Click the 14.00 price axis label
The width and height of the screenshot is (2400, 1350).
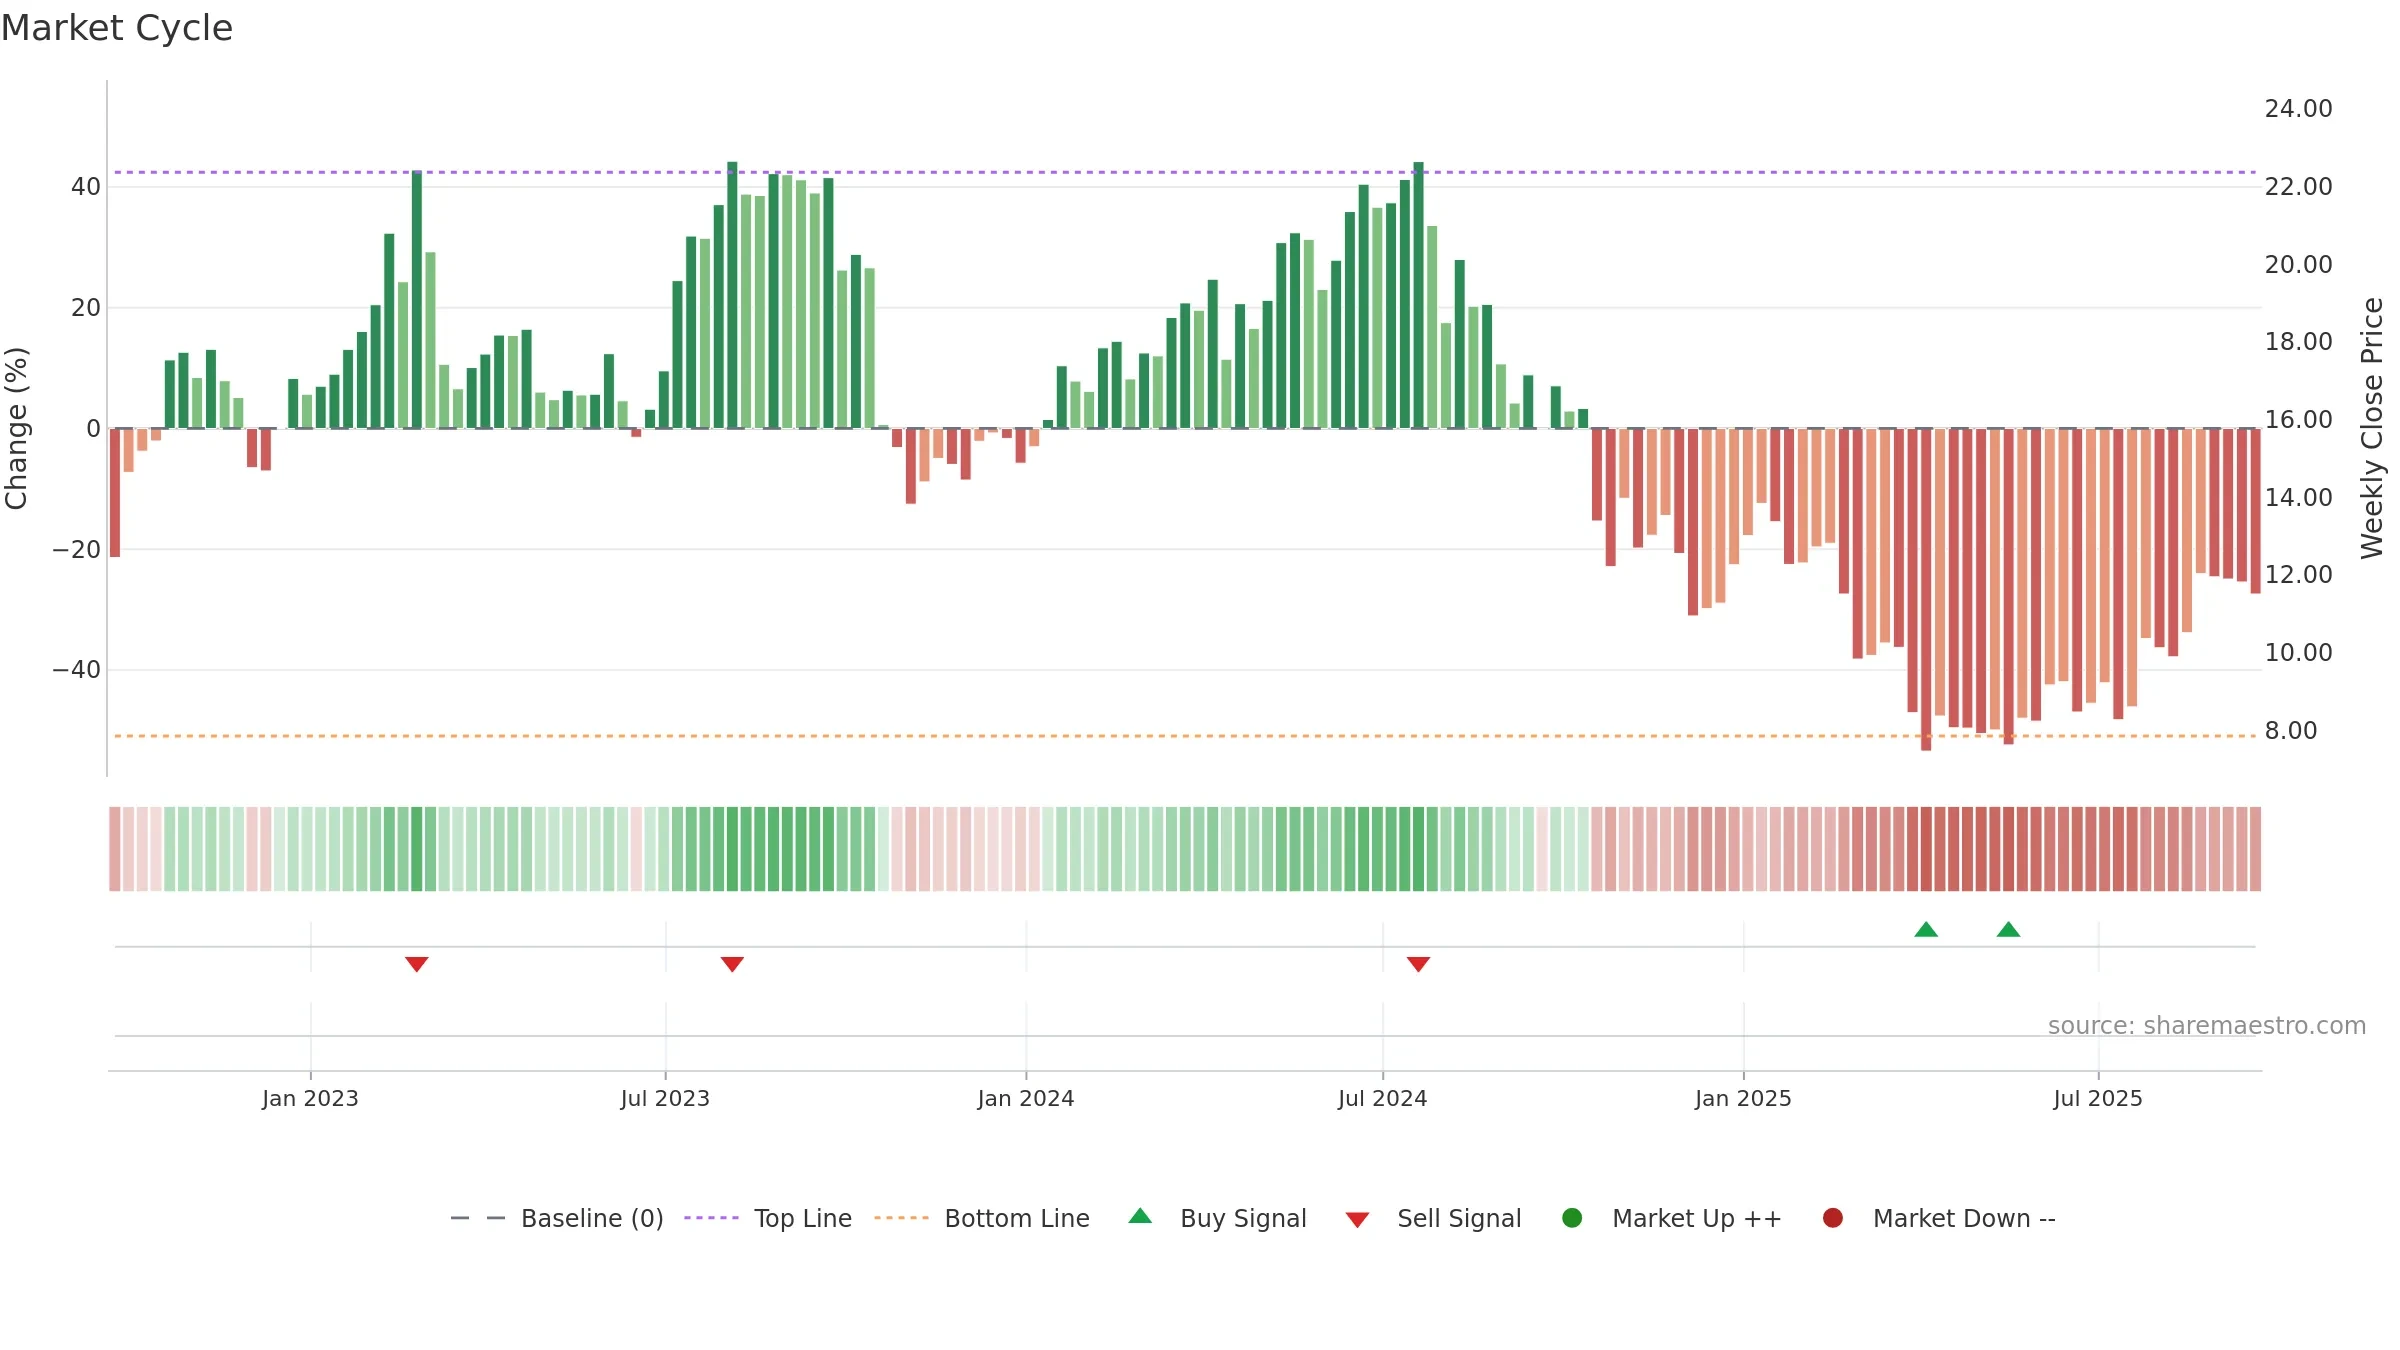pos(2298,497)
